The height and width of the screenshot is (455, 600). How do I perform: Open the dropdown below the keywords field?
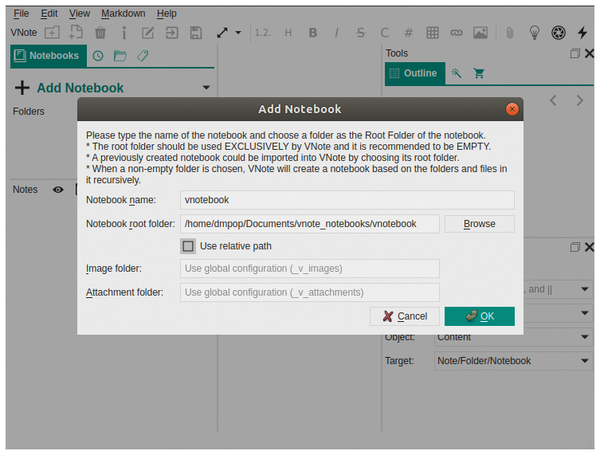click(585, 313)
